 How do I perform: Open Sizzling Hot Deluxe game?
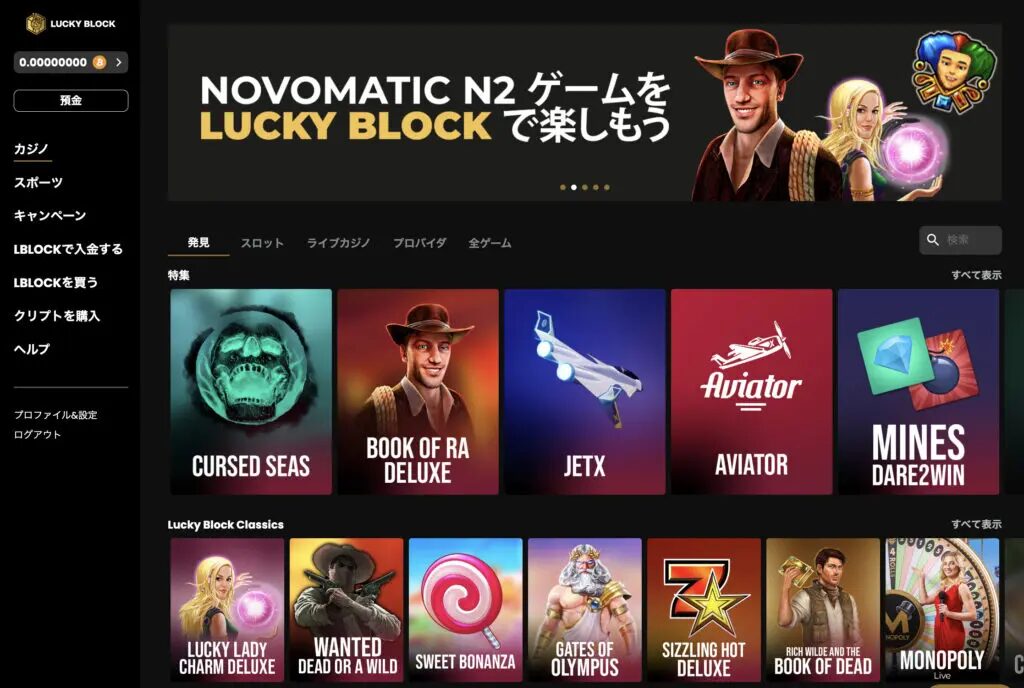tap(704, 610)
